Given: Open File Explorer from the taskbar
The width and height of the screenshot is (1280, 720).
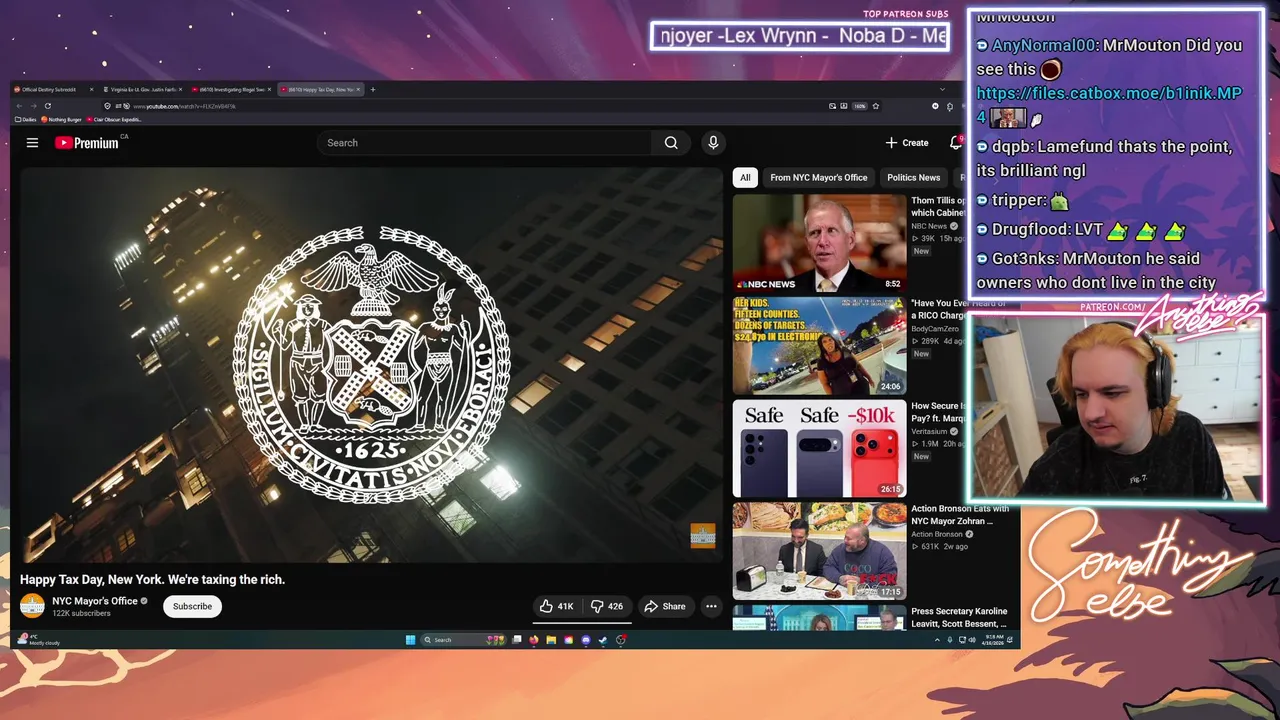Looking at the screenshot, I should click(x=551, y=640).
